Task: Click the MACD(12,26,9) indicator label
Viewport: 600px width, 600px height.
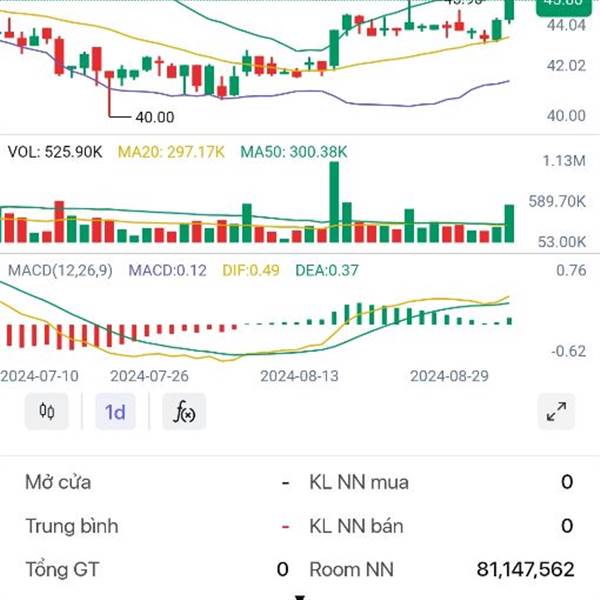Action: coord(60,271)
